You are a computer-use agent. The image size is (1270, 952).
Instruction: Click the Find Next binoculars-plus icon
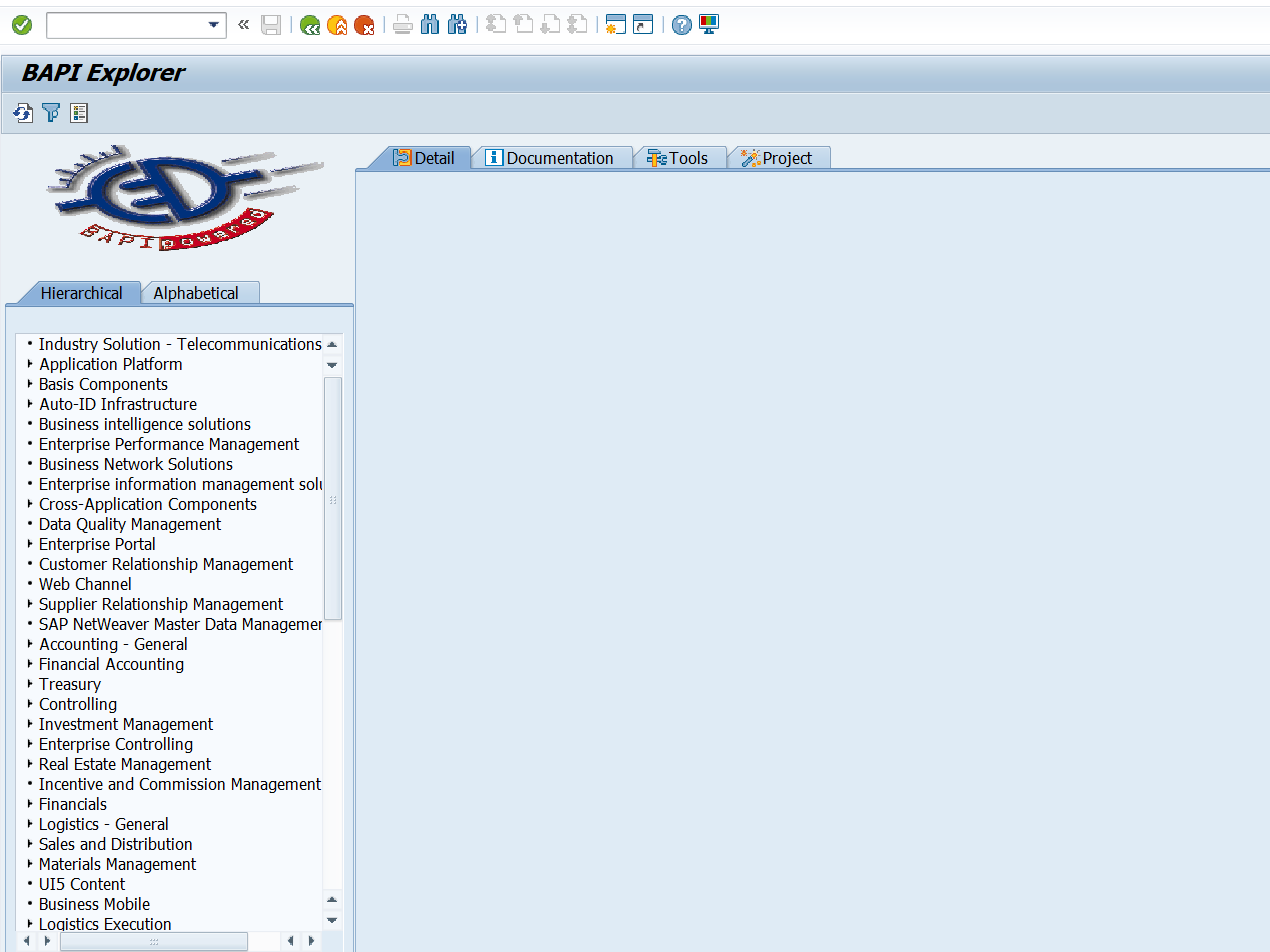pyautogui.click(x=457, y=25)
